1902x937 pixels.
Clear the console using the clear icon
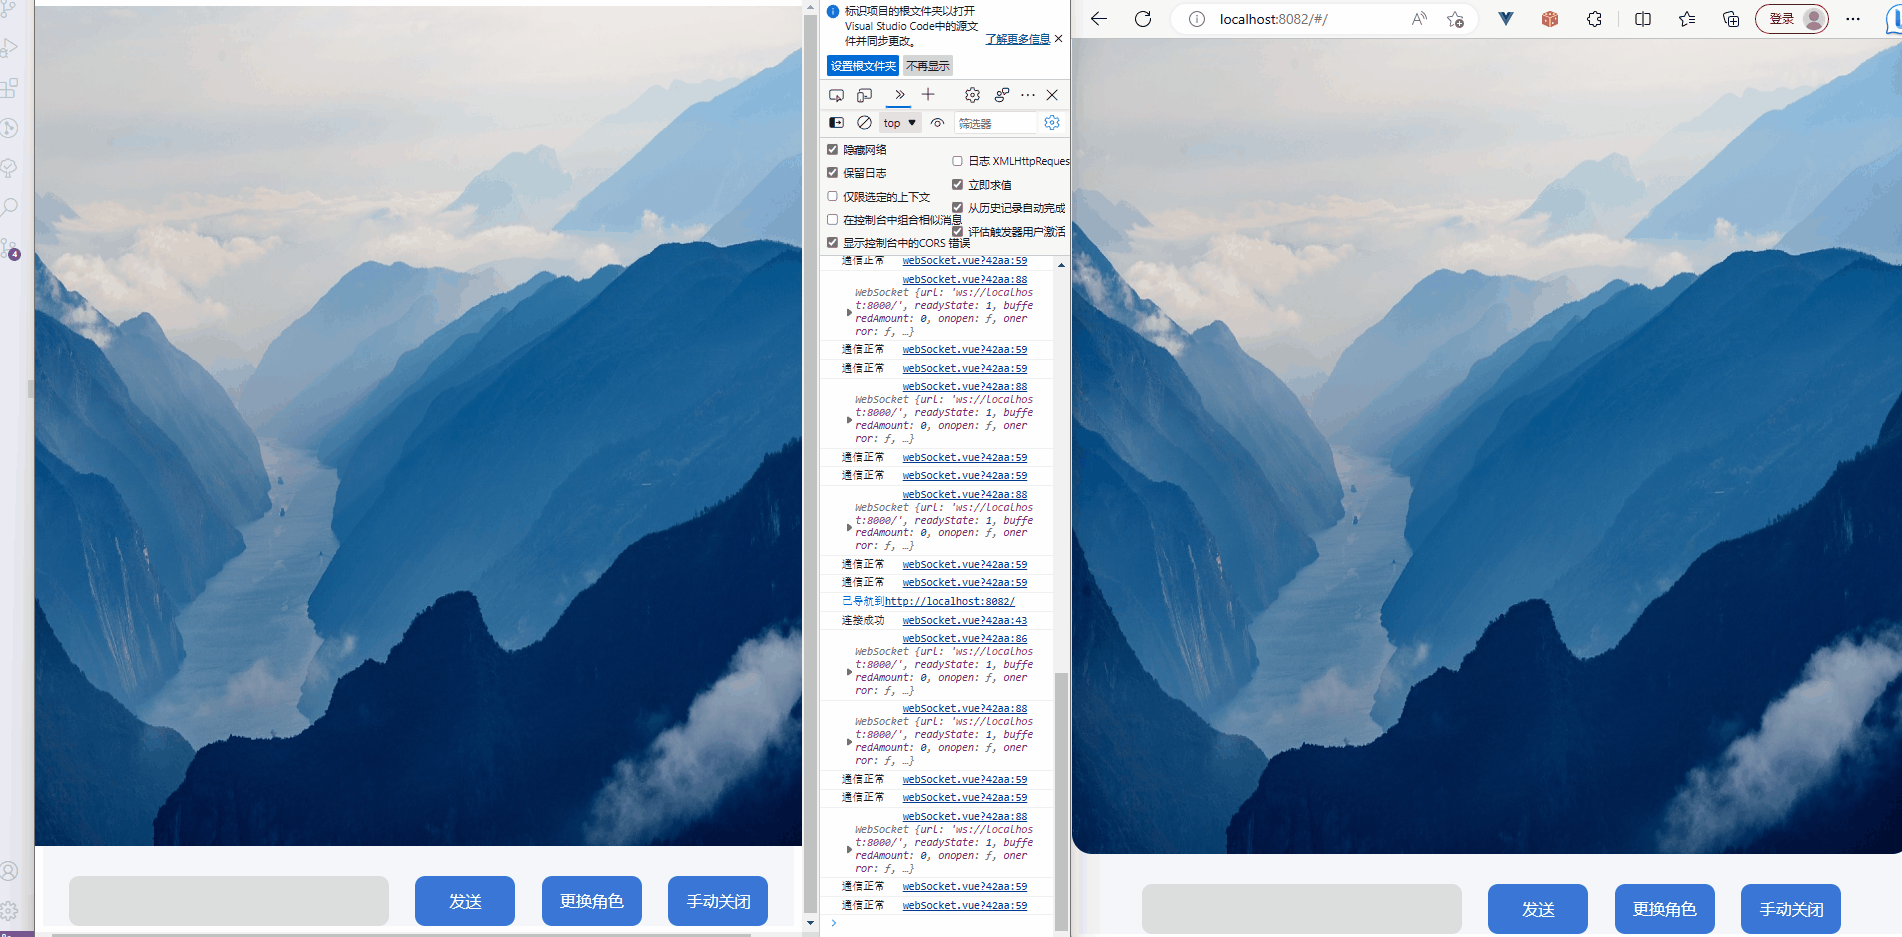(864, 122)
